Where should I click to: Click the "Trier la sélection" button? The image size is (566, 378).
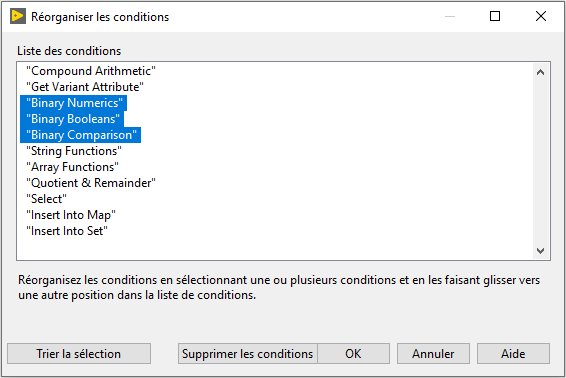coord(79,353)
